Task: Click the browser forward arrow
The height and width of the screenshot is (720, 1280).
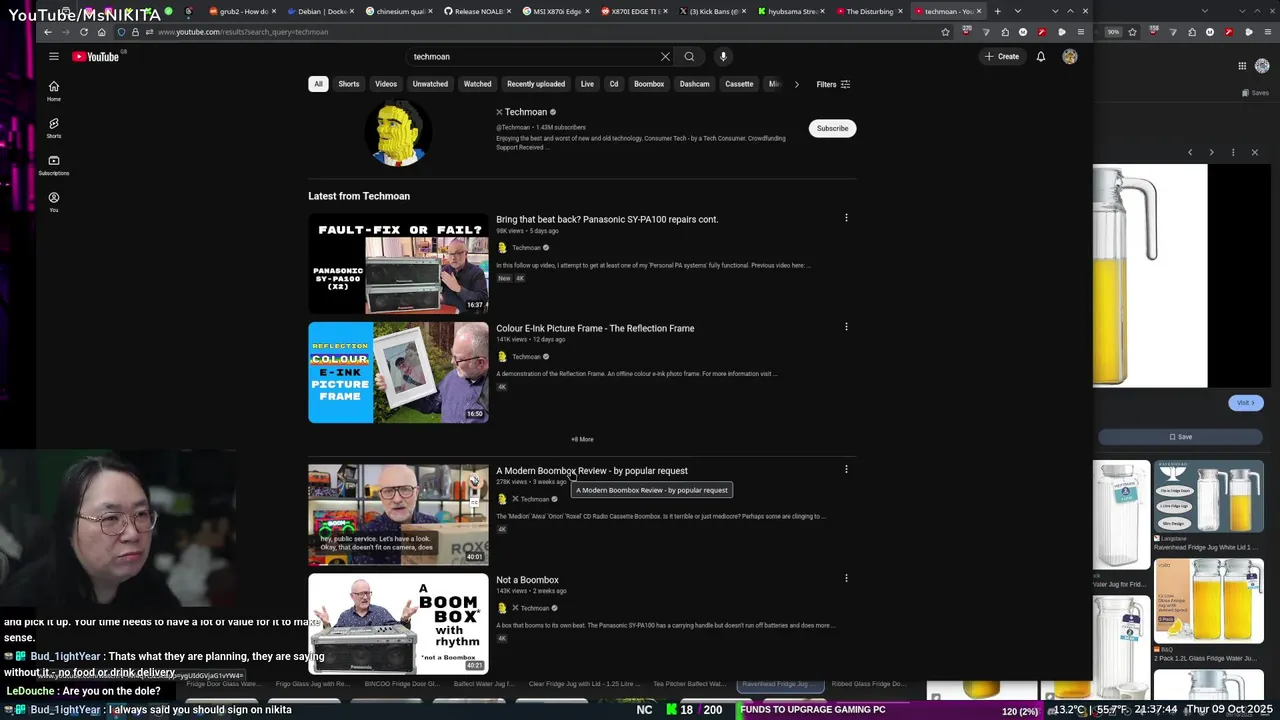Action: pos(65,32)
